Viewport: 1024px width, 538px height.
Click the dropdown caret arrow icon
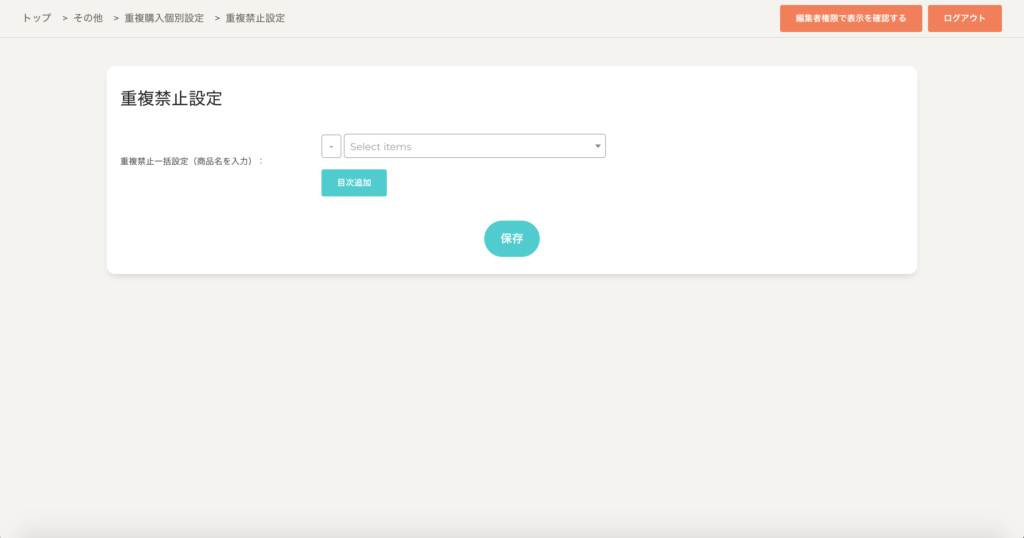tap(598, 146)
